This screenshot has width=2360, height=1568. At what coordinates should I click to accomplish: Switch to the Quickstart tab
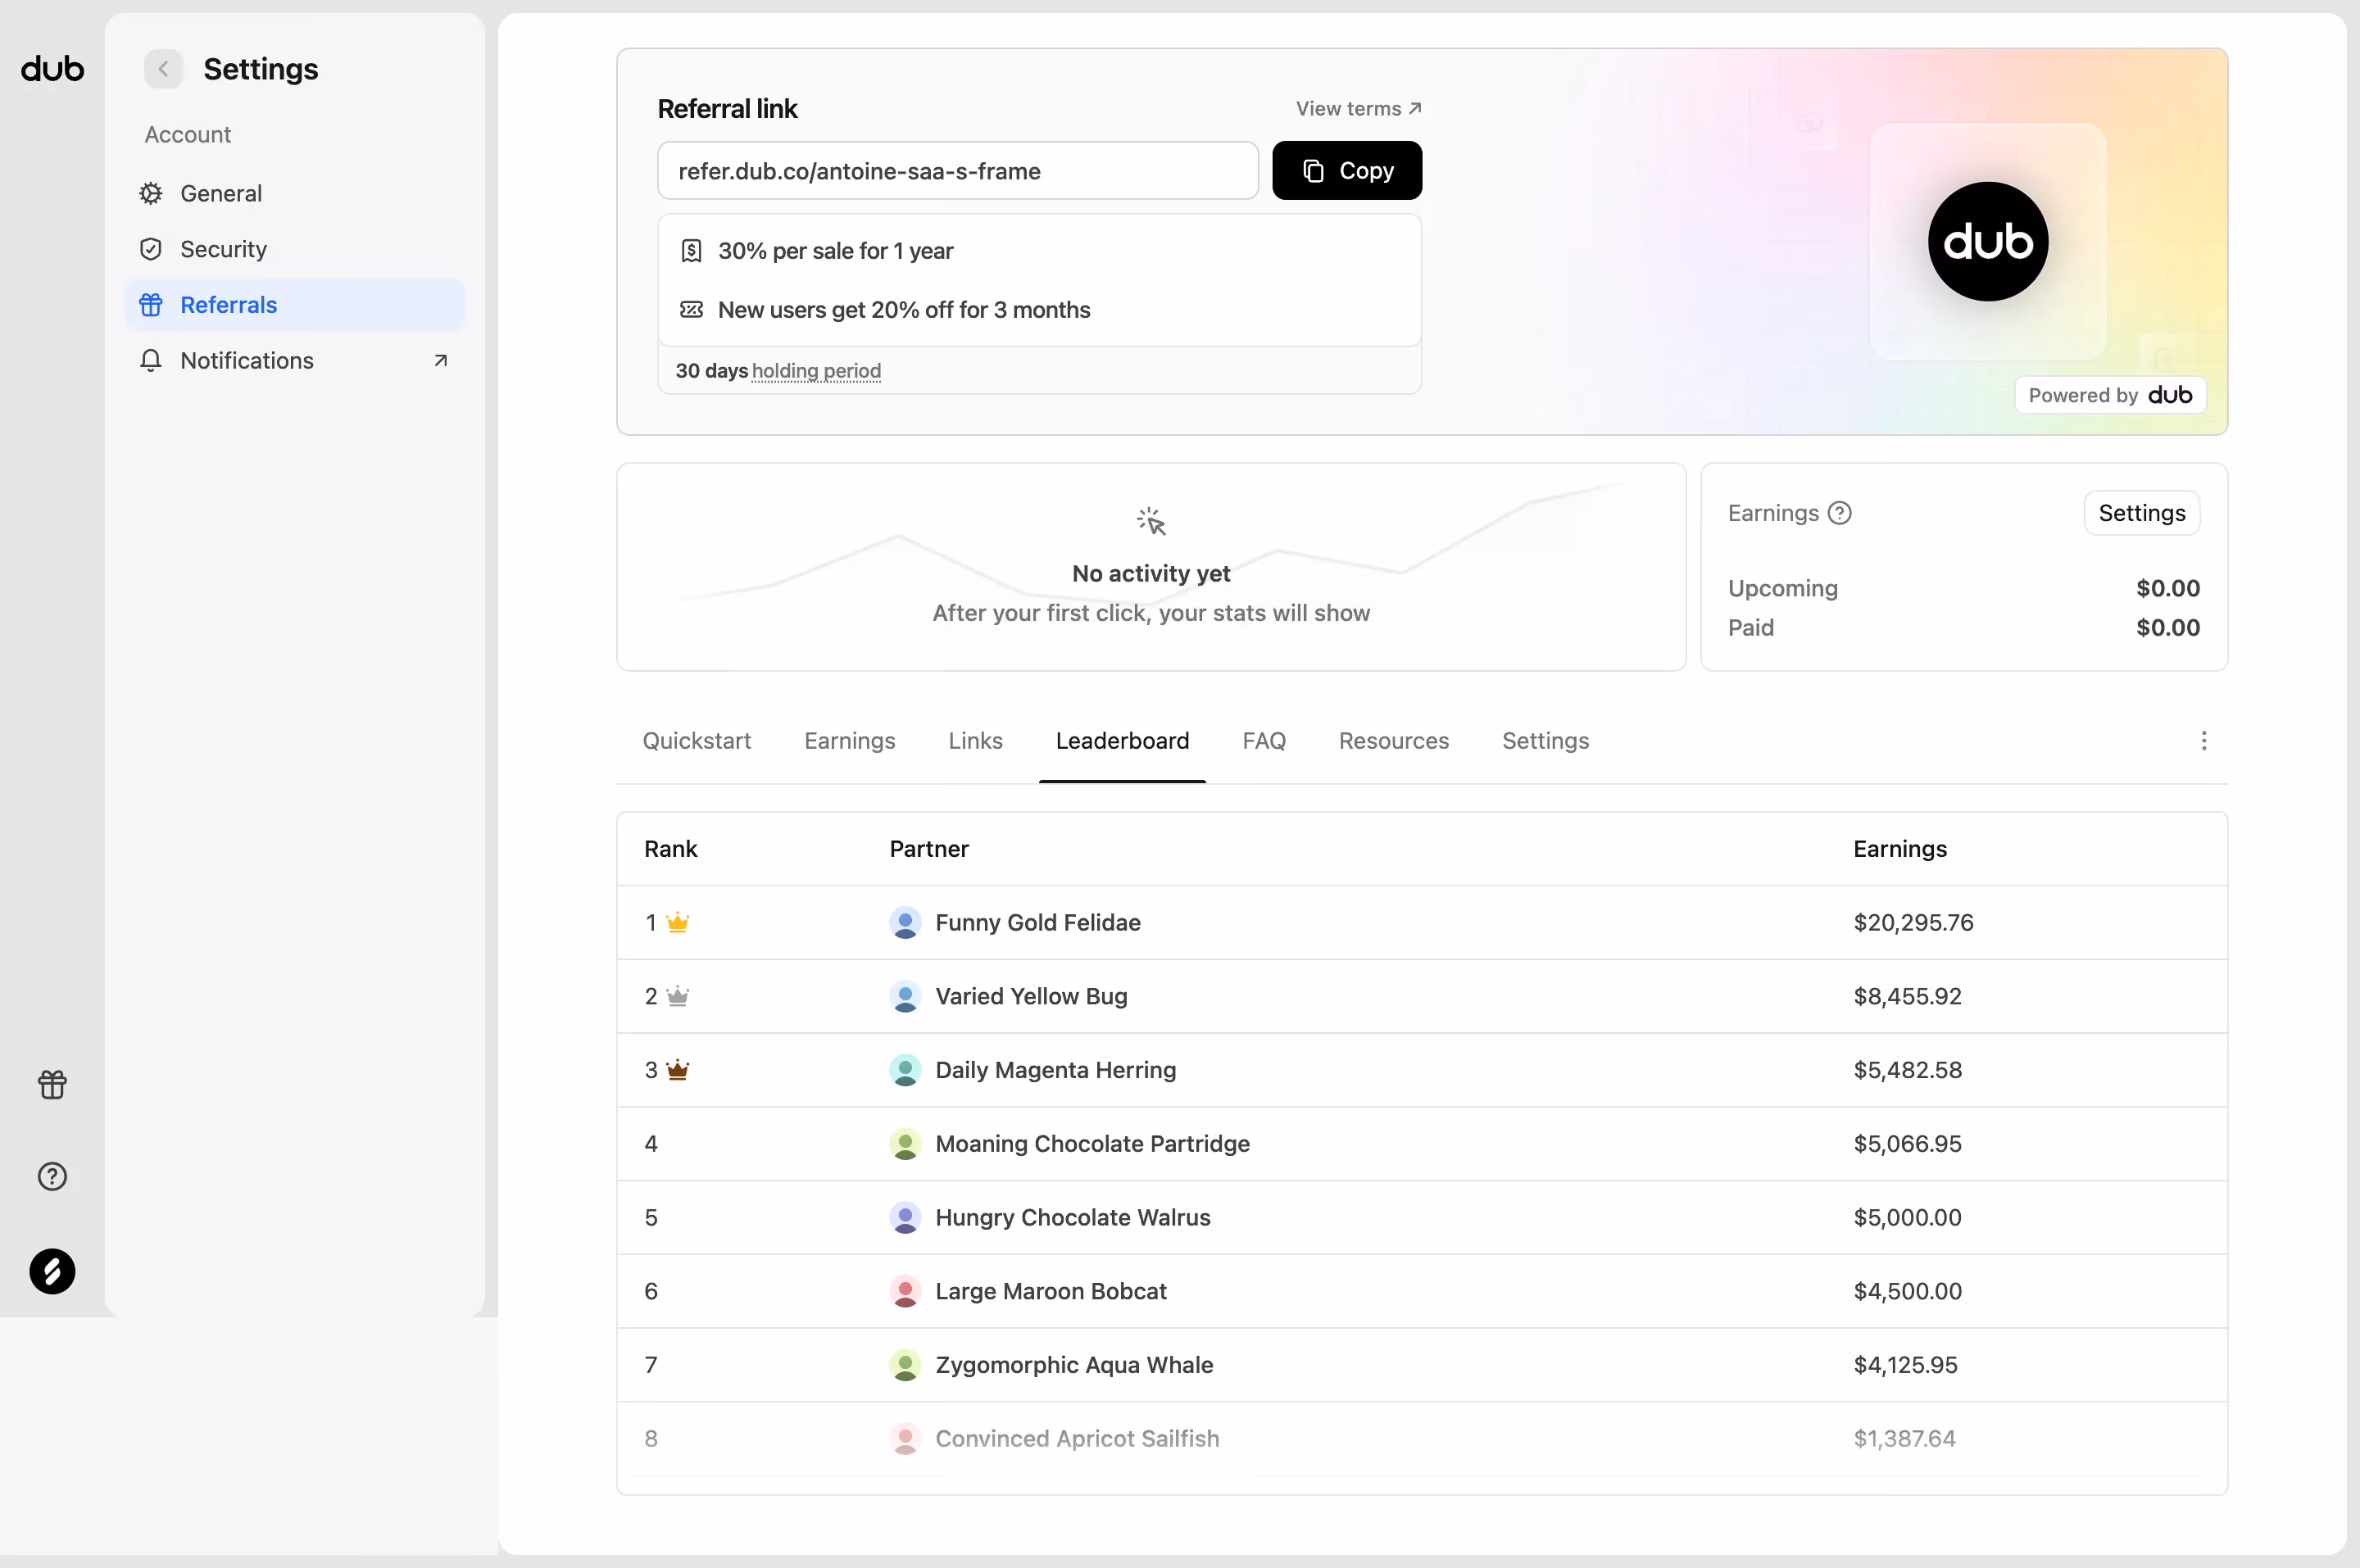(697, 741)
